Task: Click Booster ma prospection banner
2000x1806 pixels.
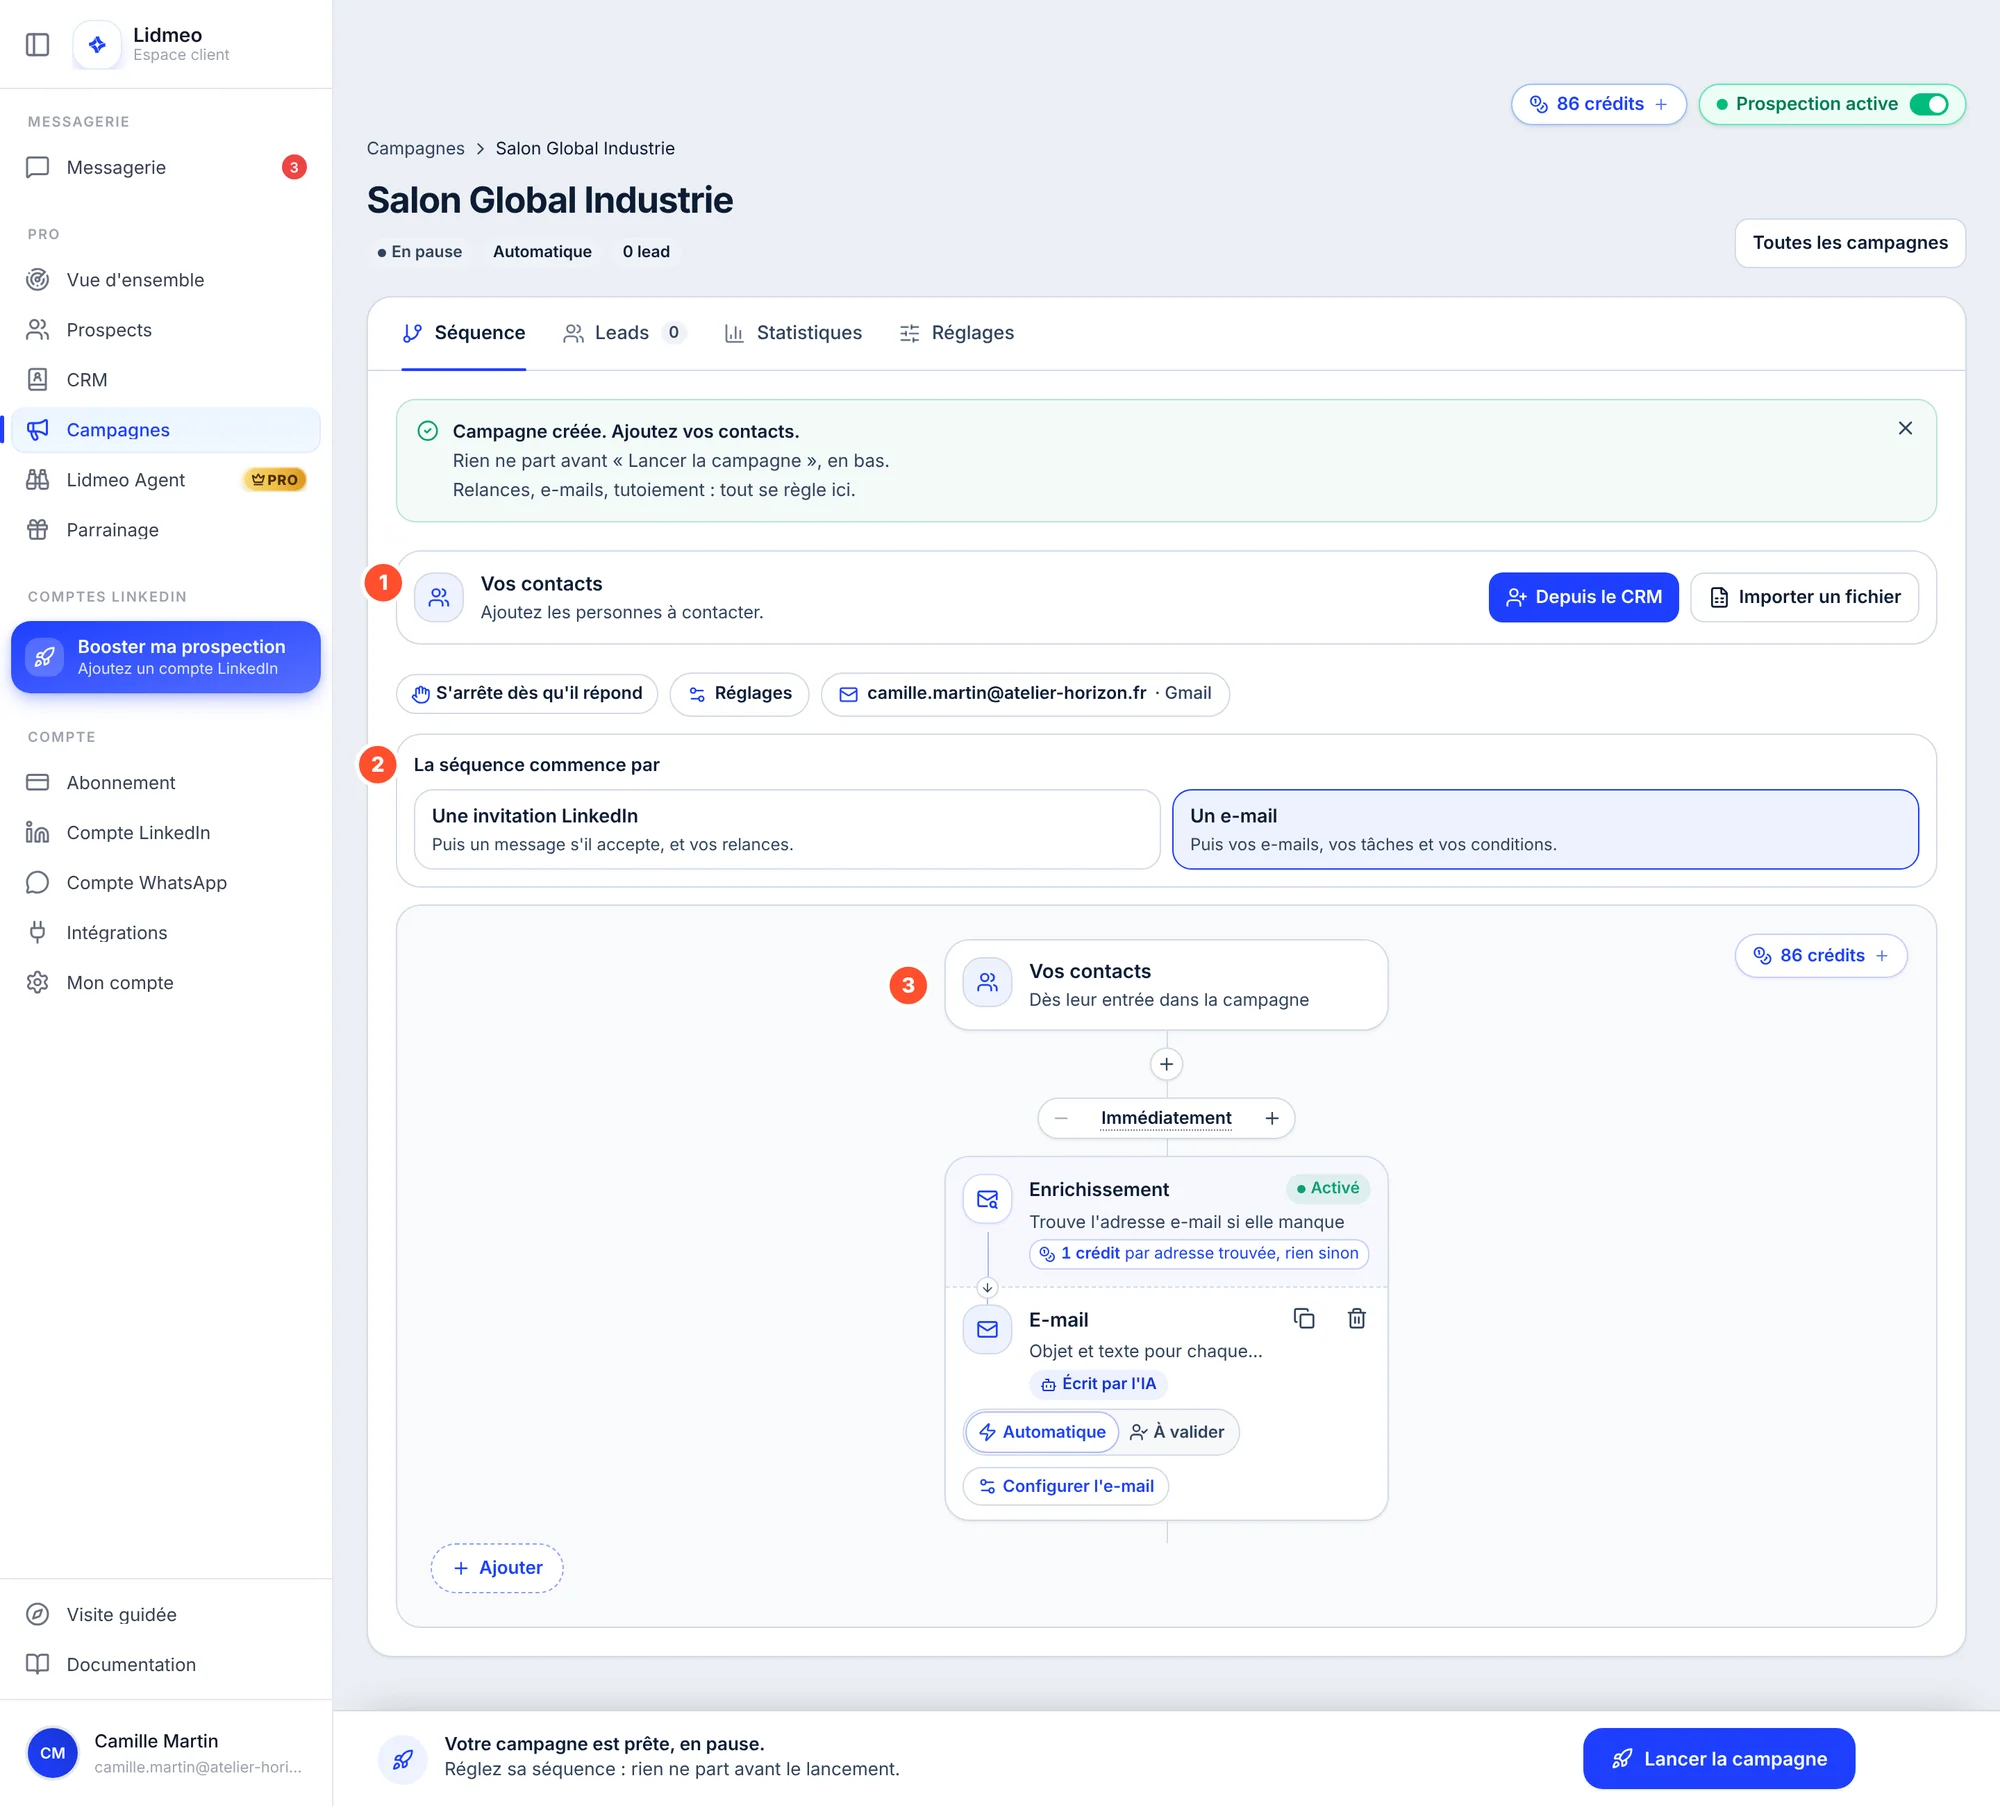Action: (x=166, y=657)
